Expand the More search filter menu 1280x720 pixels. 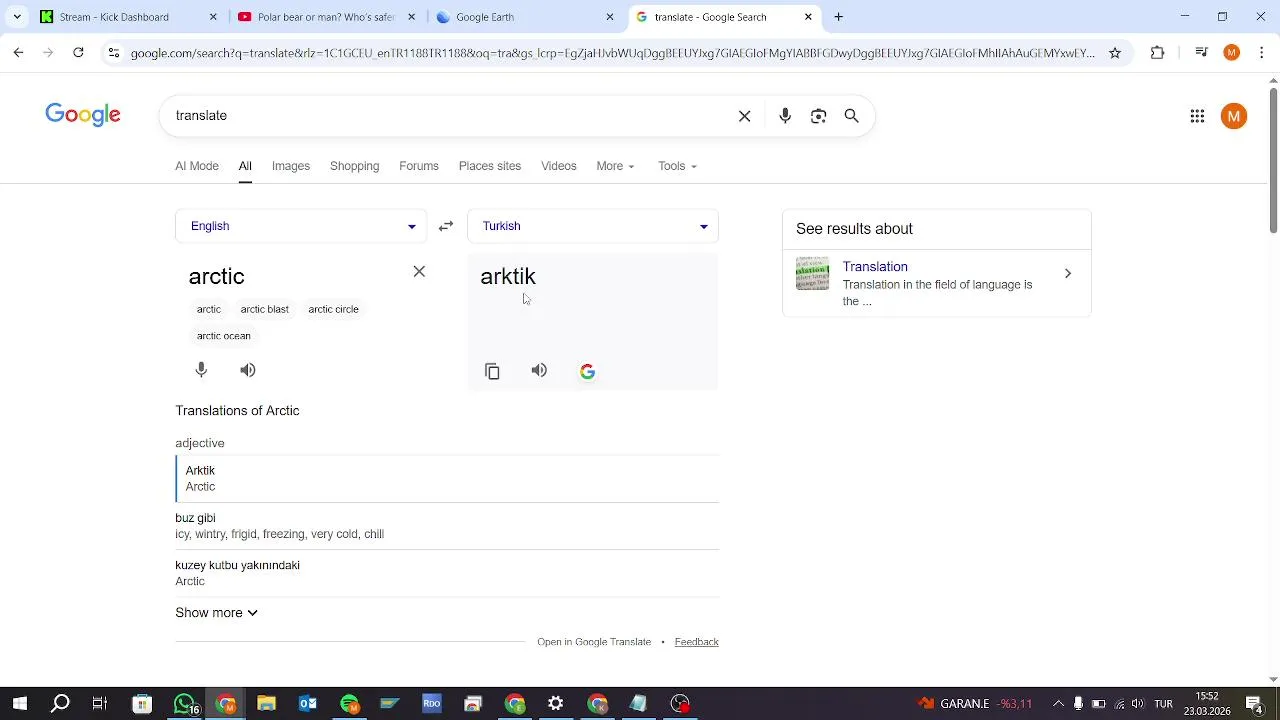click(615, 166)
